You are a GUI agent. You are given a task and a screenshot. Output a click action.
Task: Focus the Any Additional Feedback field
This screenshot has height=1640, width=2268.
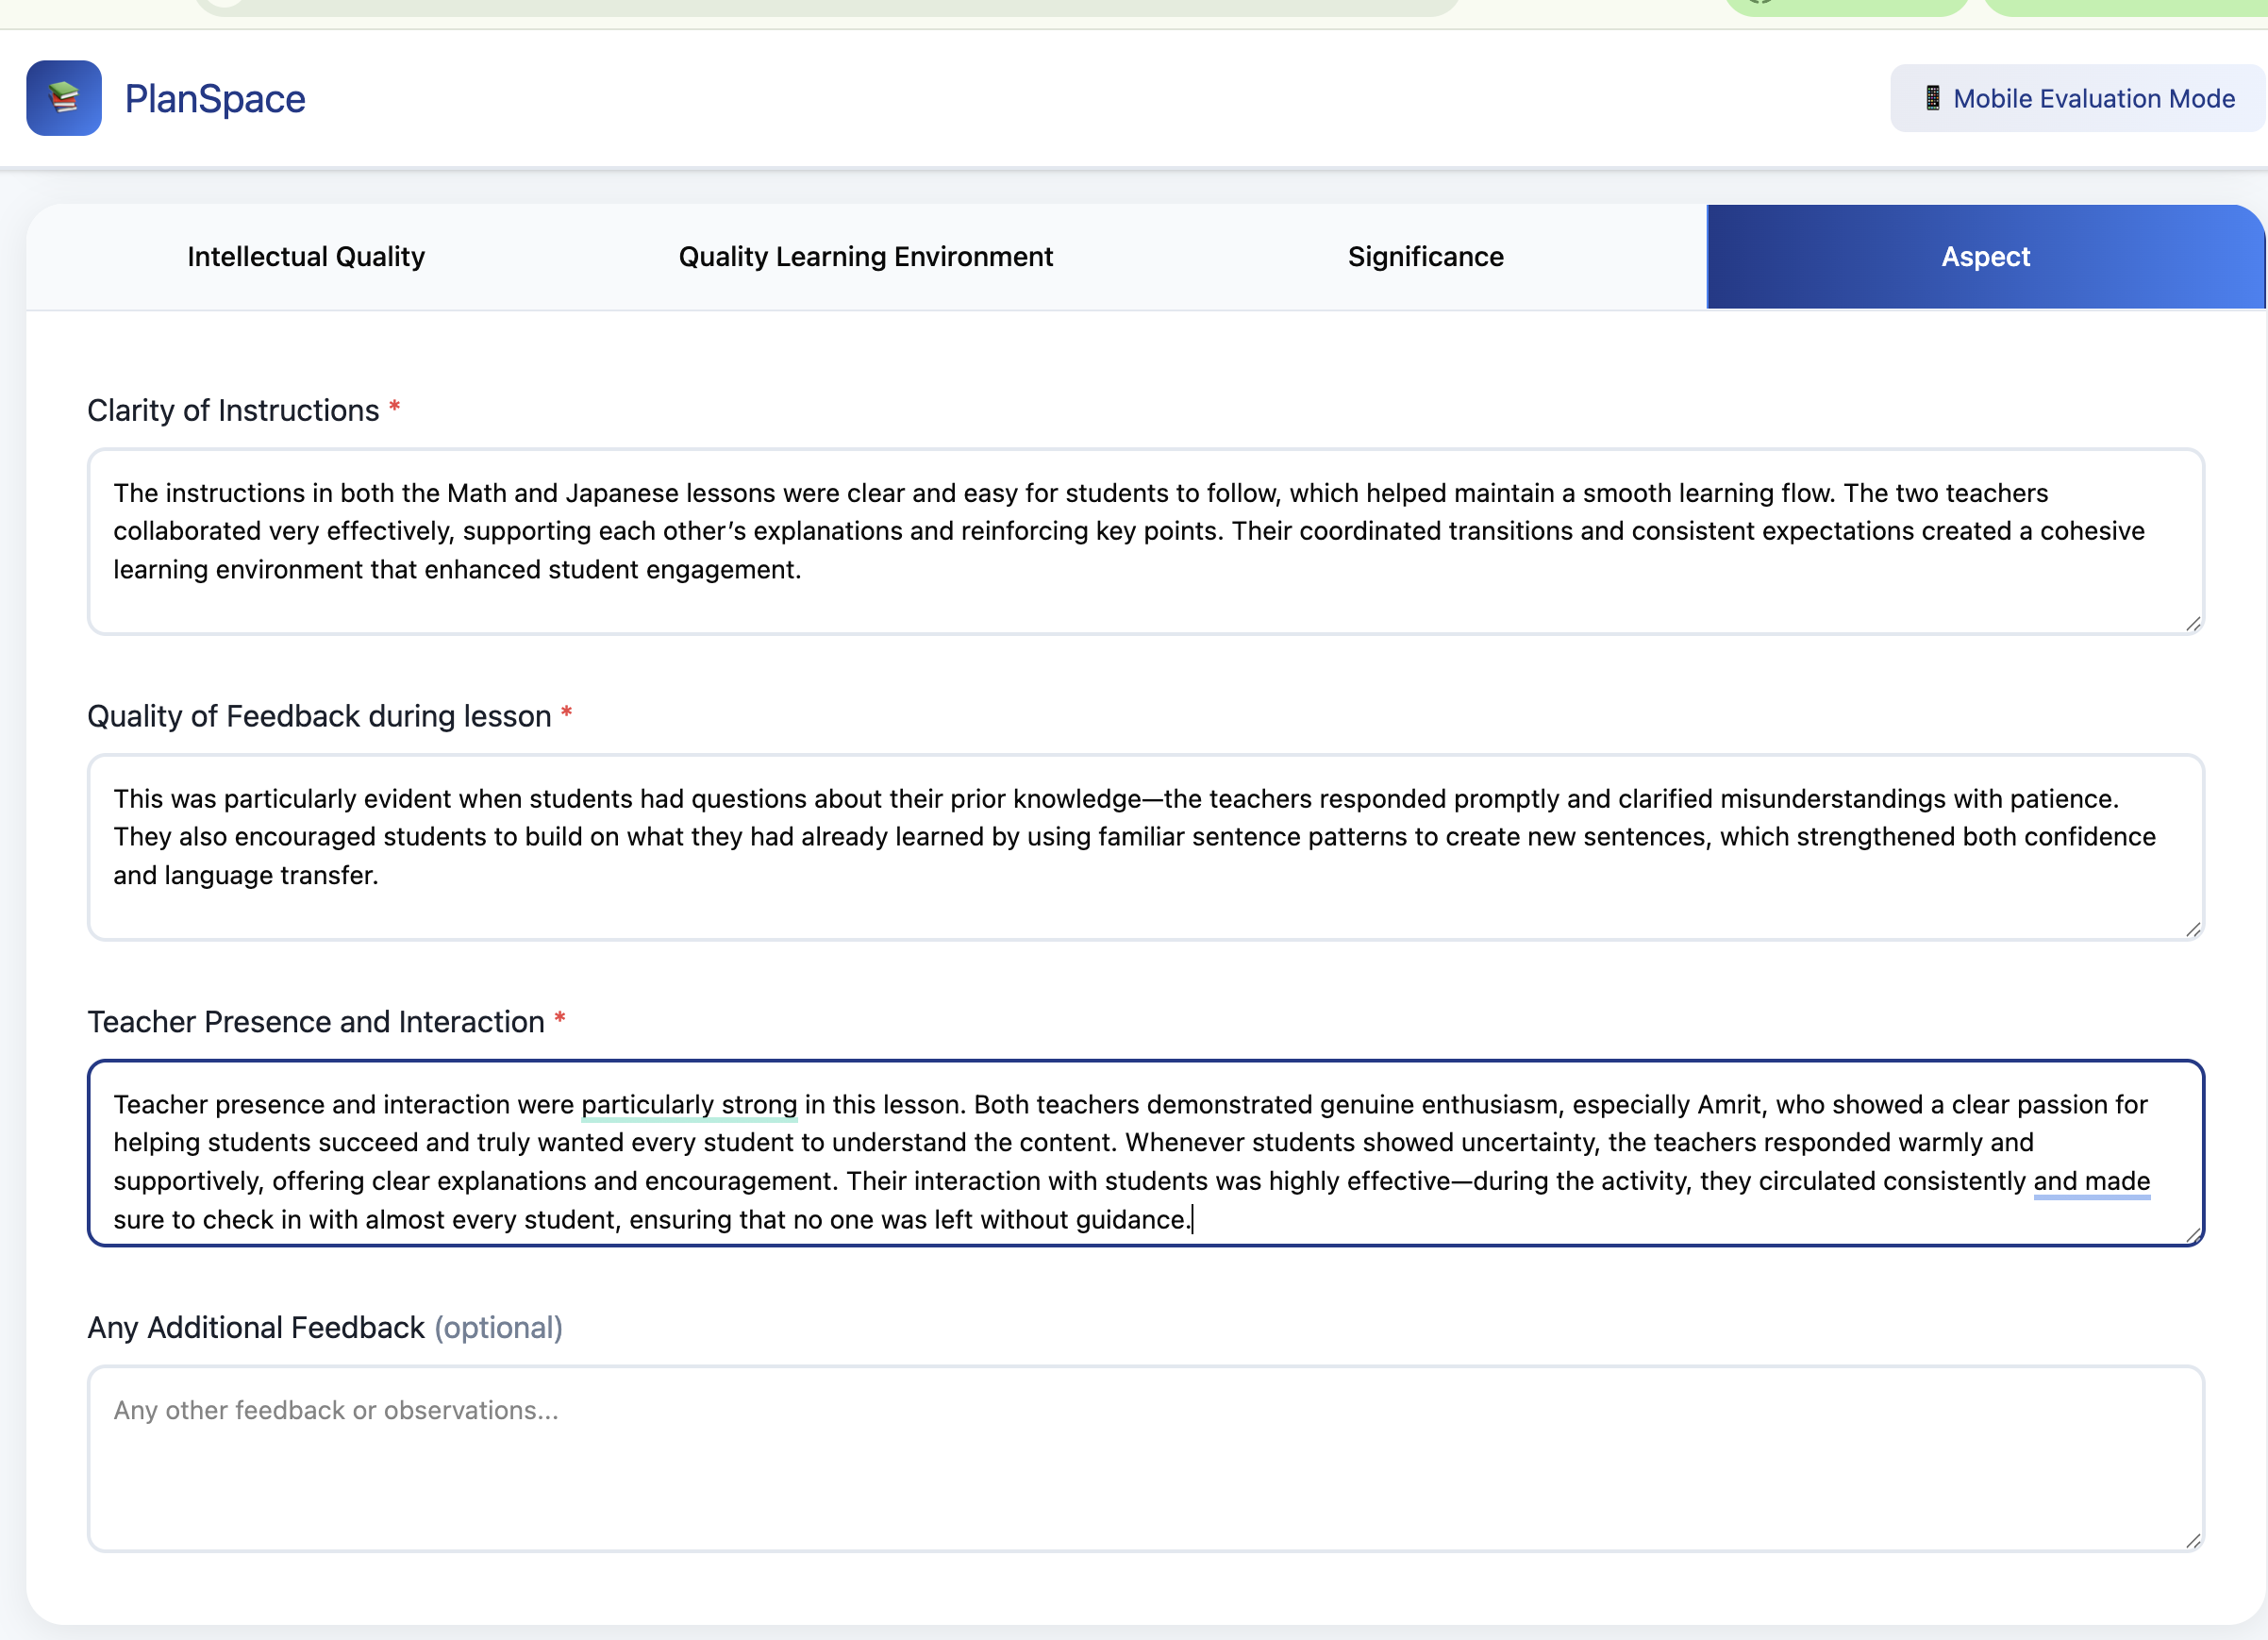click(1145, 1458)
